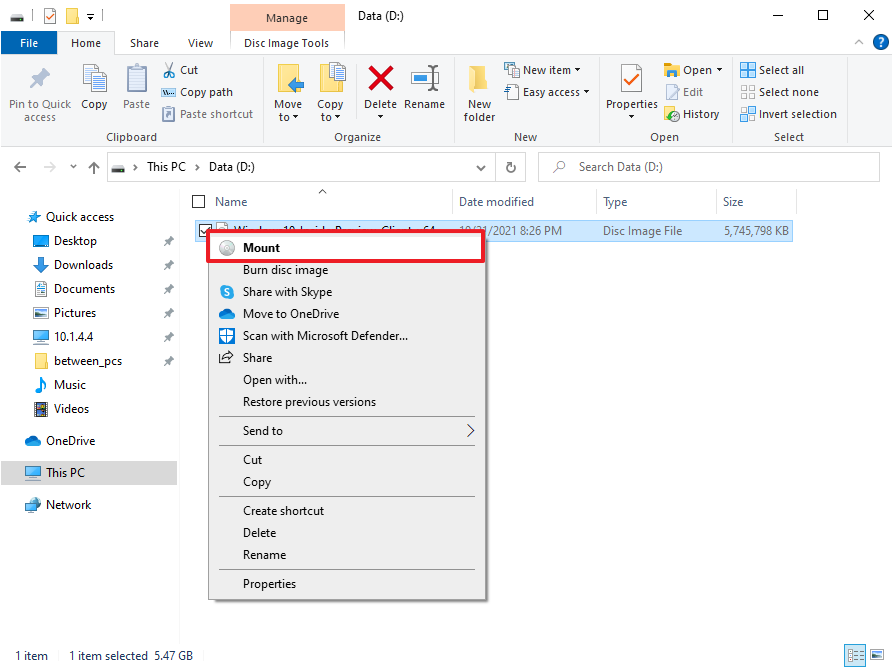Switch to the View ribbon tab
The height and width of the screenshot is (668, 893).
[x=200, y=43]
